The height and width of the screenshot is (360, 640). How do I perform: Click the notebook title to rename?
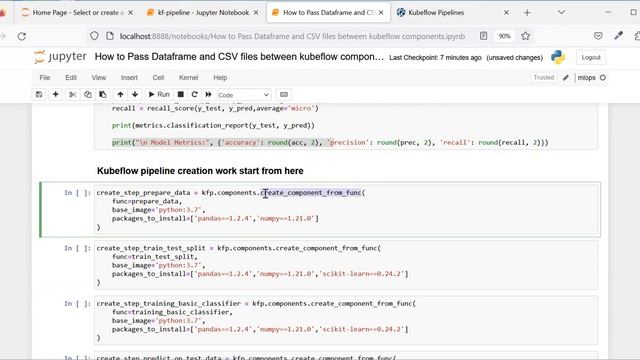[x=239, y=57]
